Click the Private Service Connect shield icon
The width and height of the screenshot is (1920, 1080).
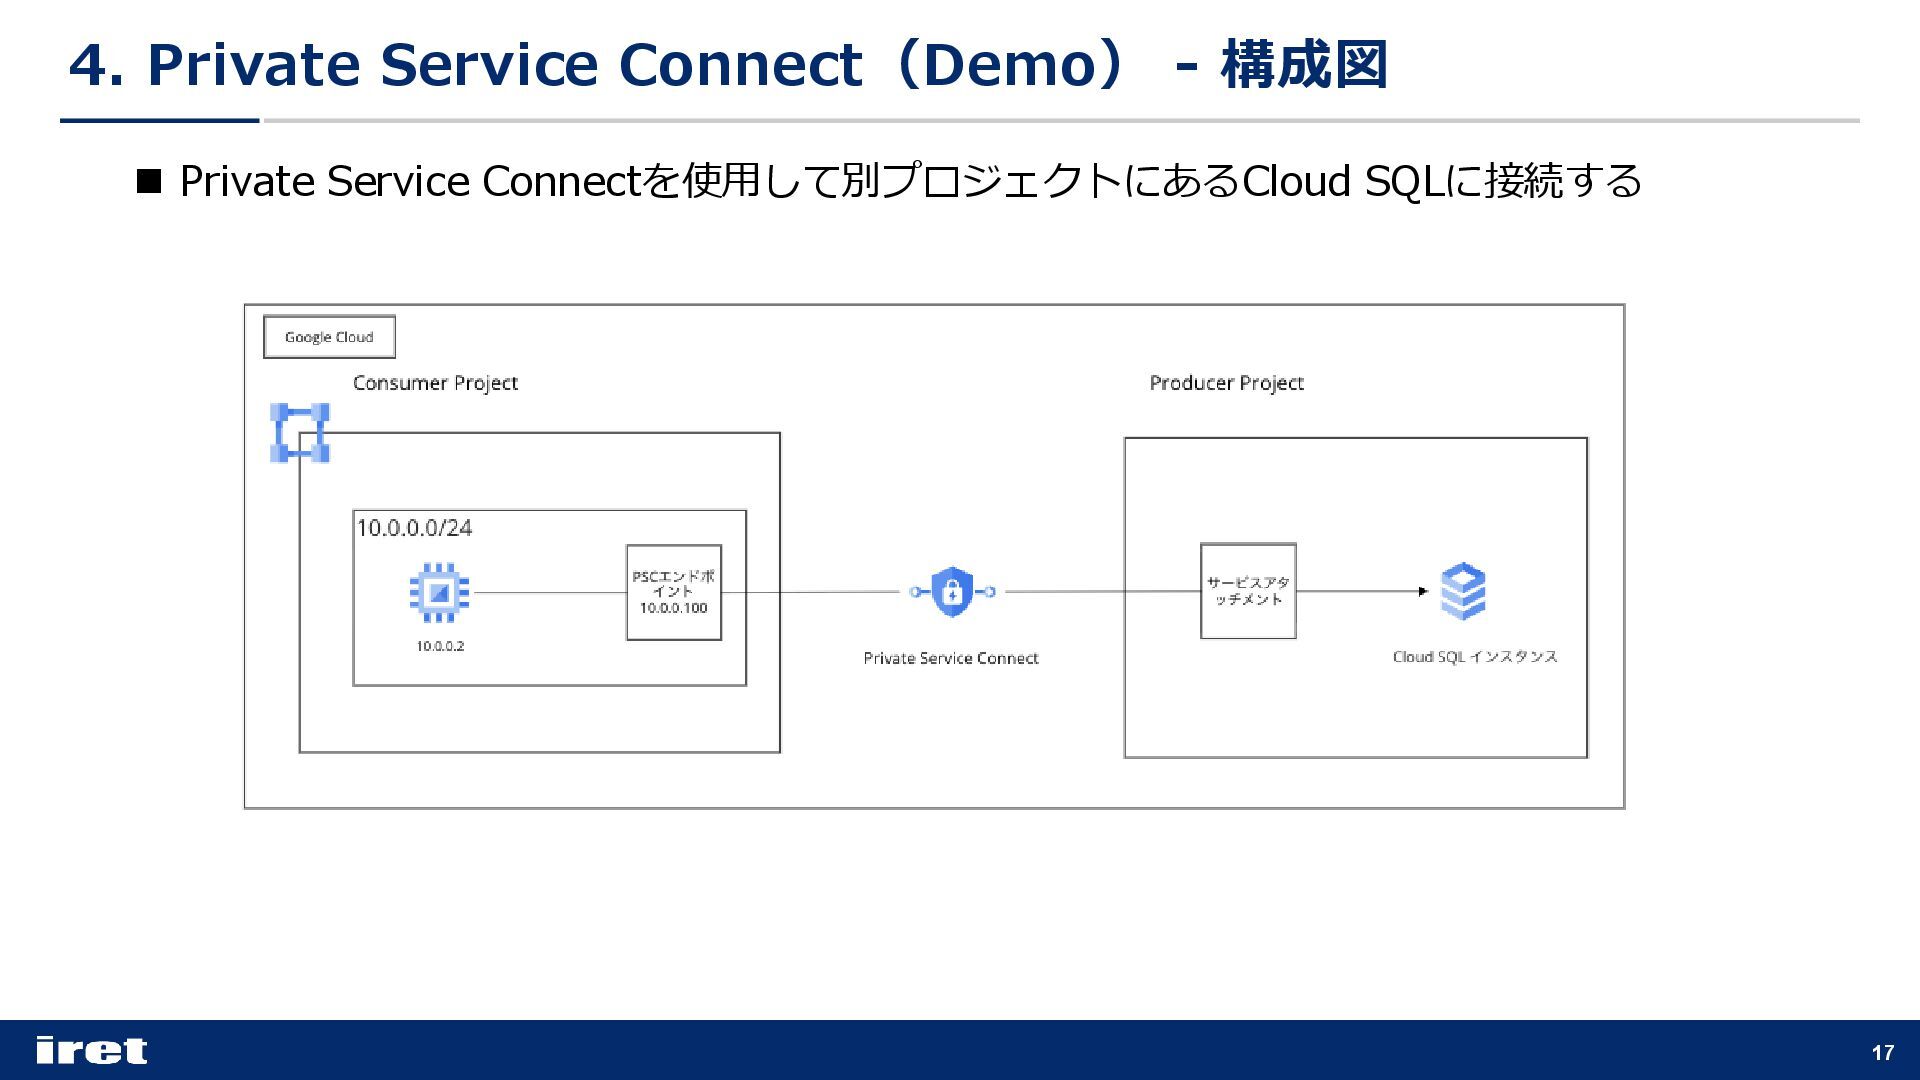(952, 592)
